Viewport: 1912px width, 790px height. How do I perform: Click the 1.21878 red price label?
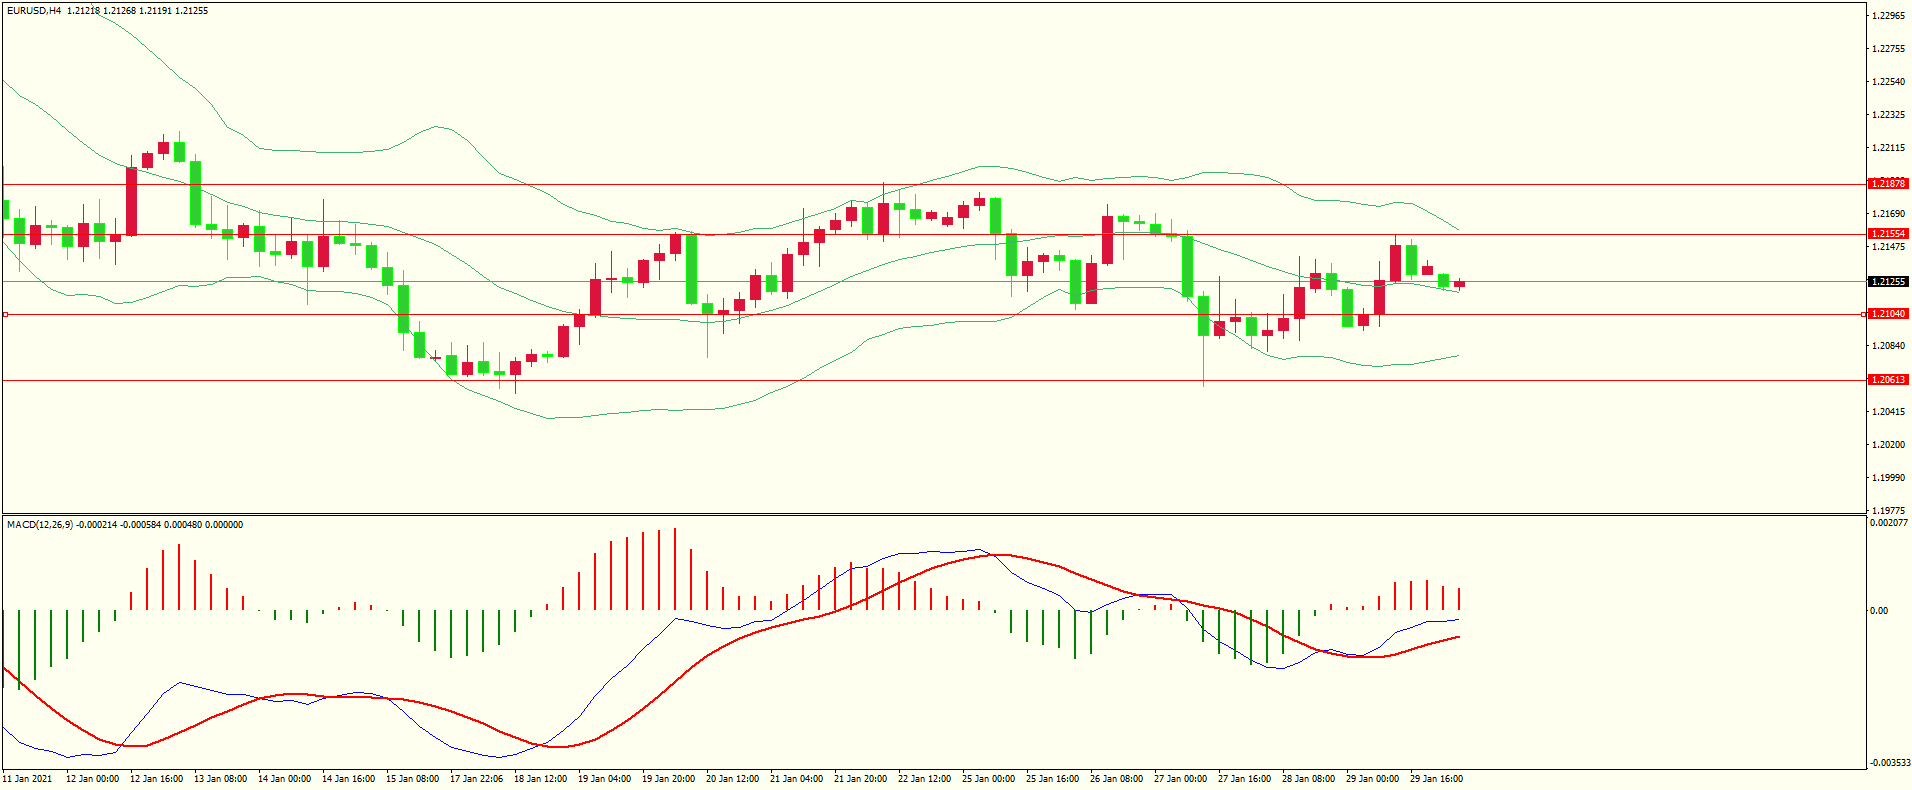point(1888,184)
